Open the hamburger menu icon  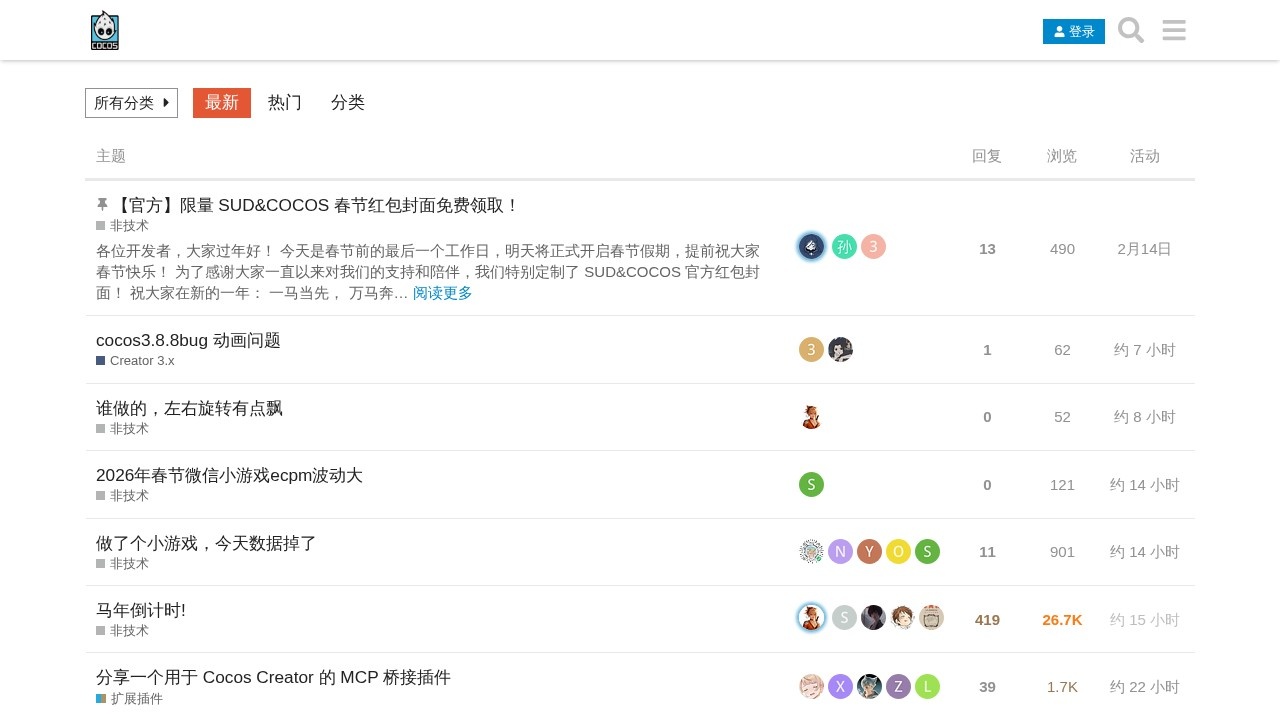pos(1173,30)
